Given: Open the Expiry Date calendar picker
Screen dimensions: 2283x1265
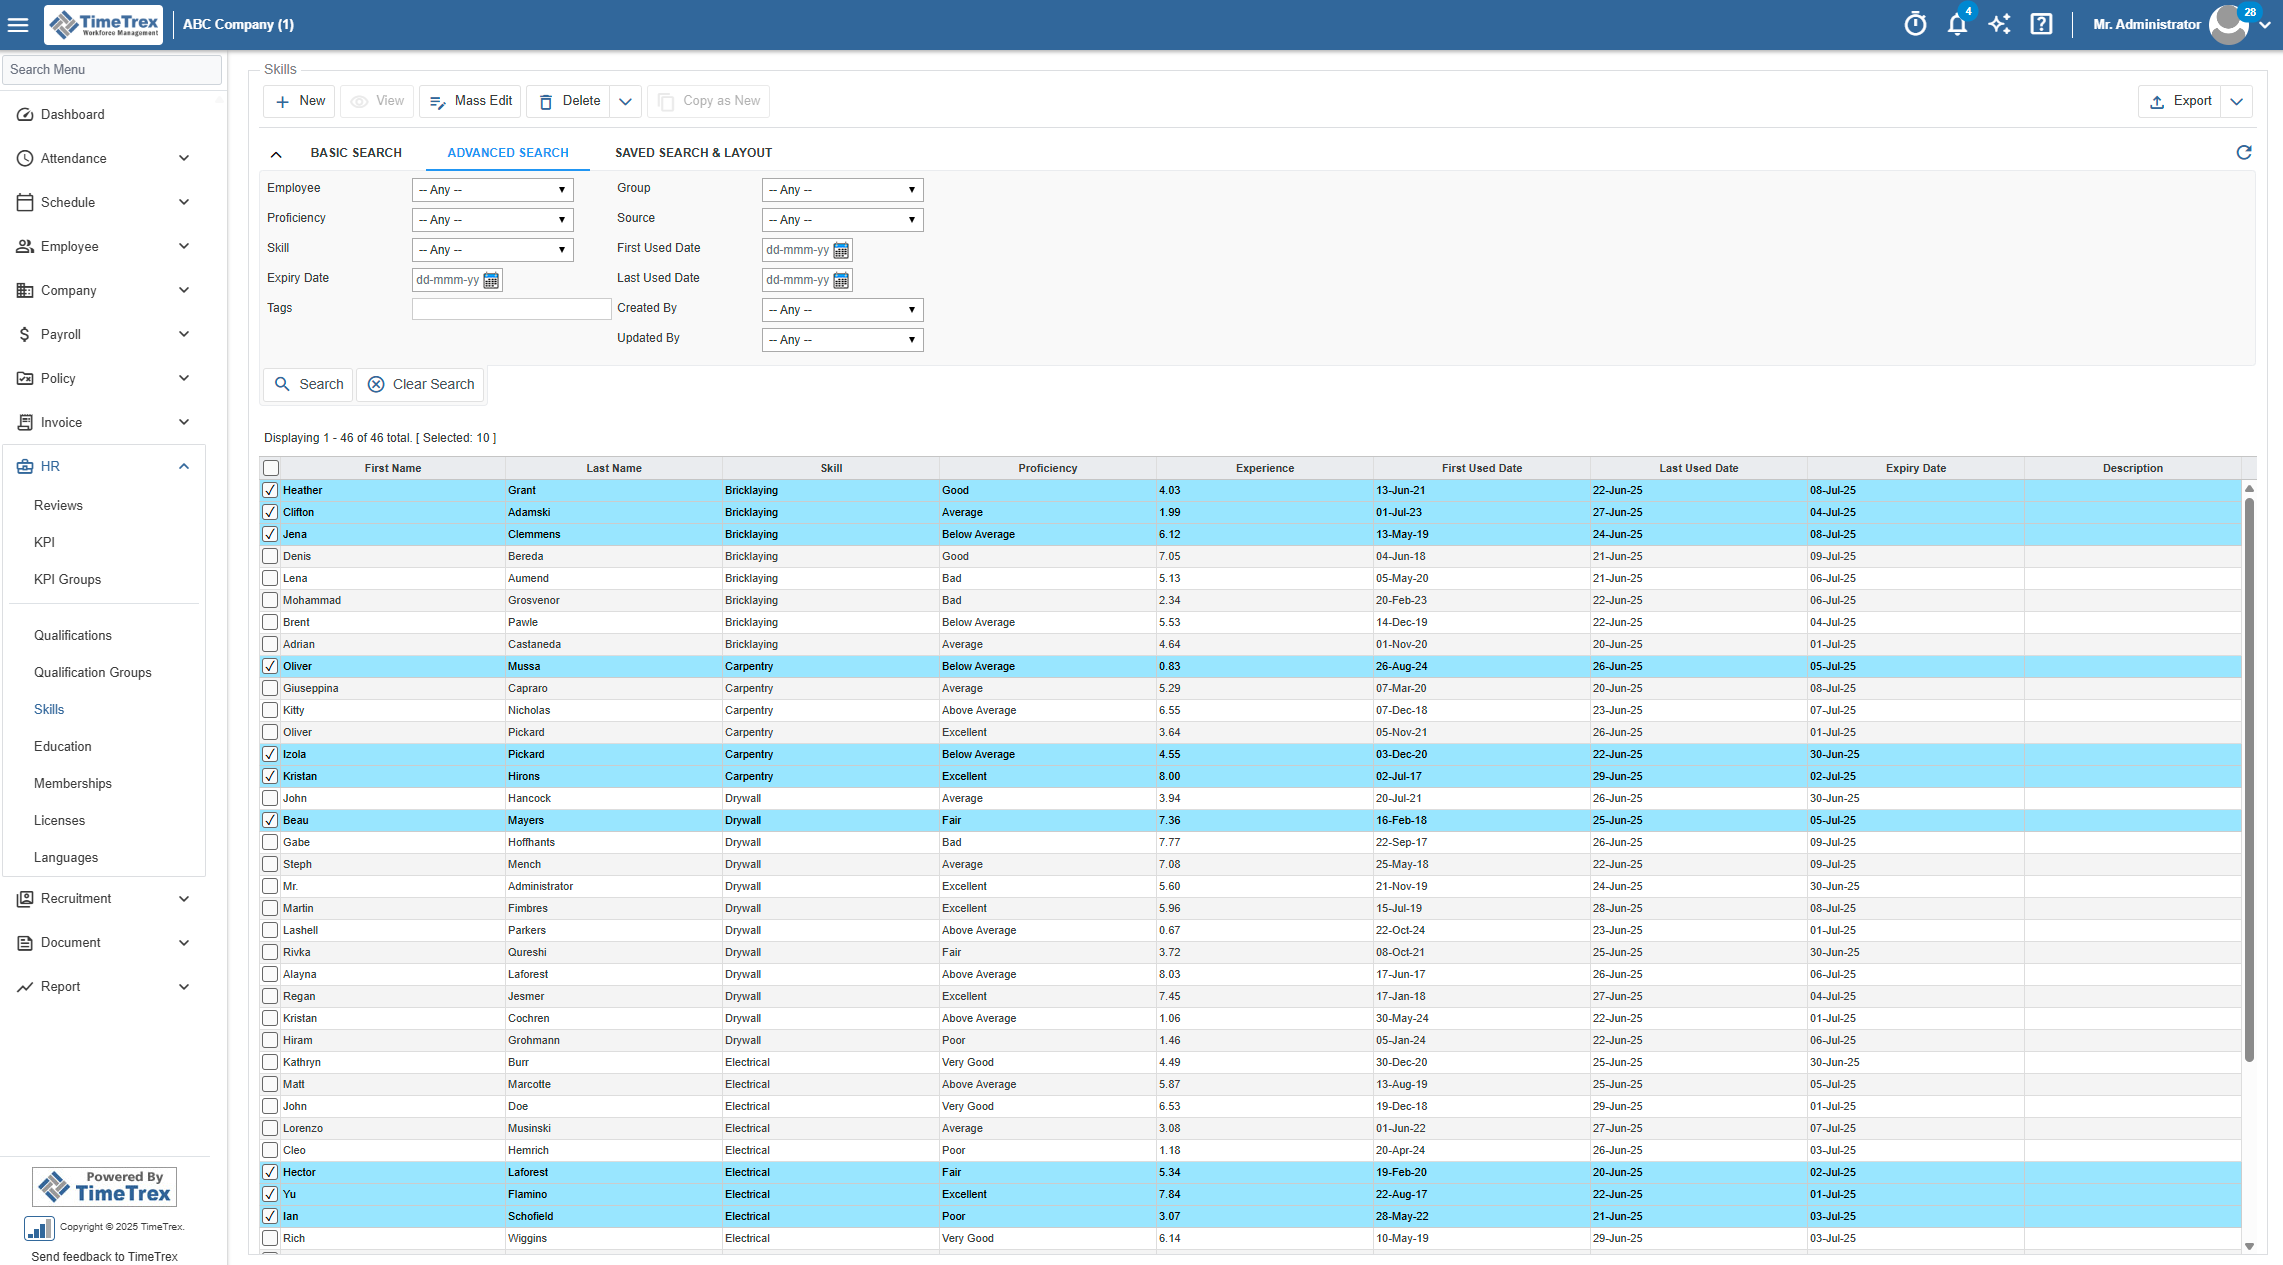Looking at the screenshot, I should (x=490, y=280).
